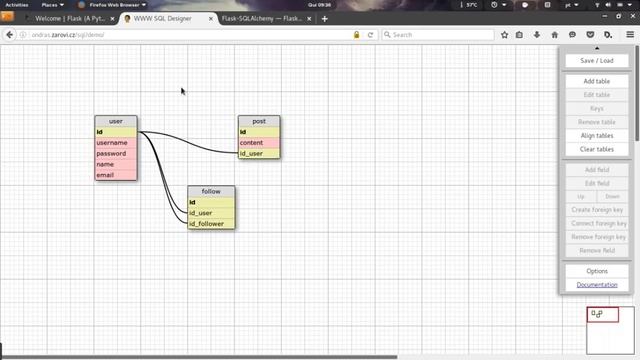Viewport: 640px width, 360px height.
Task: Select the id_user field in follow table
Action: point(211,213)
